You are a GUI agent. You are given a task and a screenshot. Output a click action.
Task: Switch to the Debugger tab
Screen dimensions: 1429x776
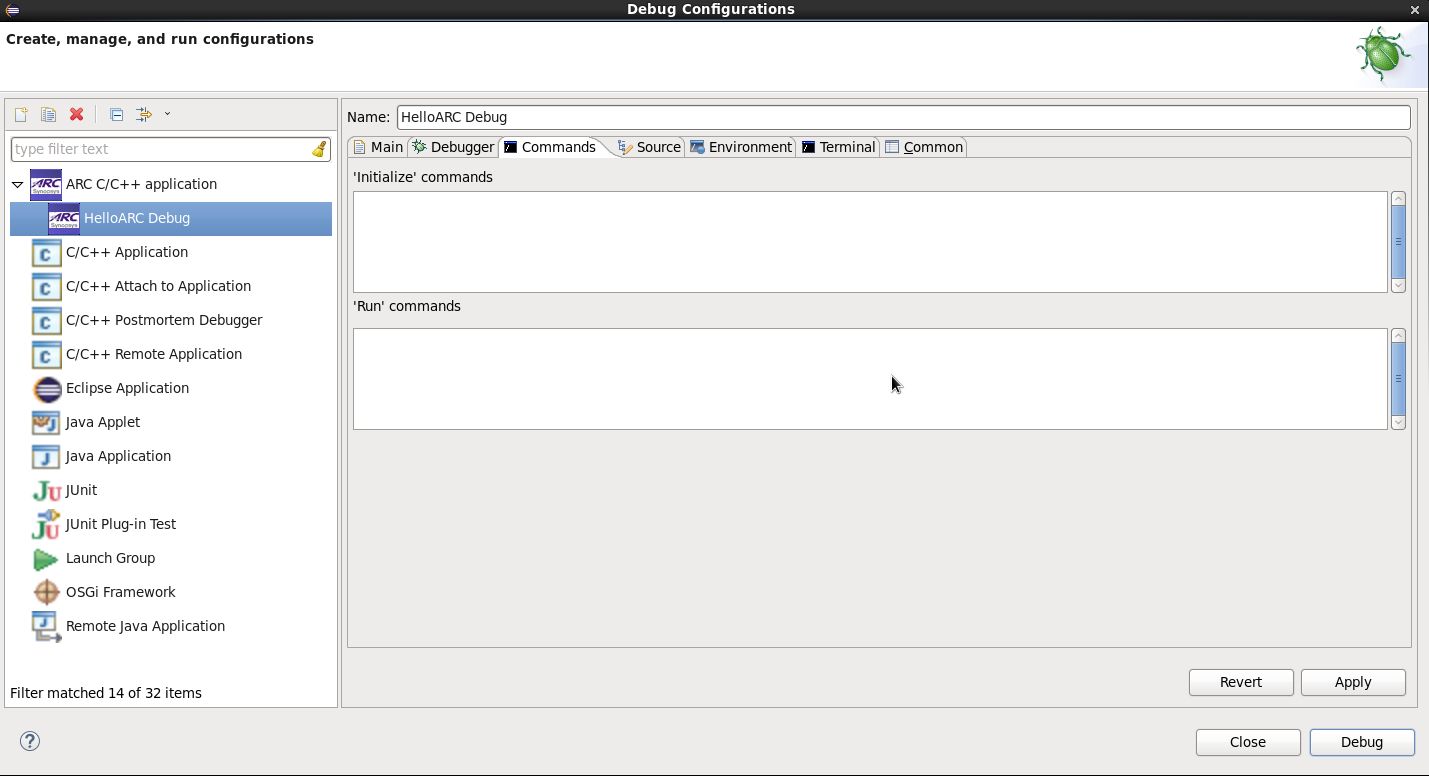[453, 147]
